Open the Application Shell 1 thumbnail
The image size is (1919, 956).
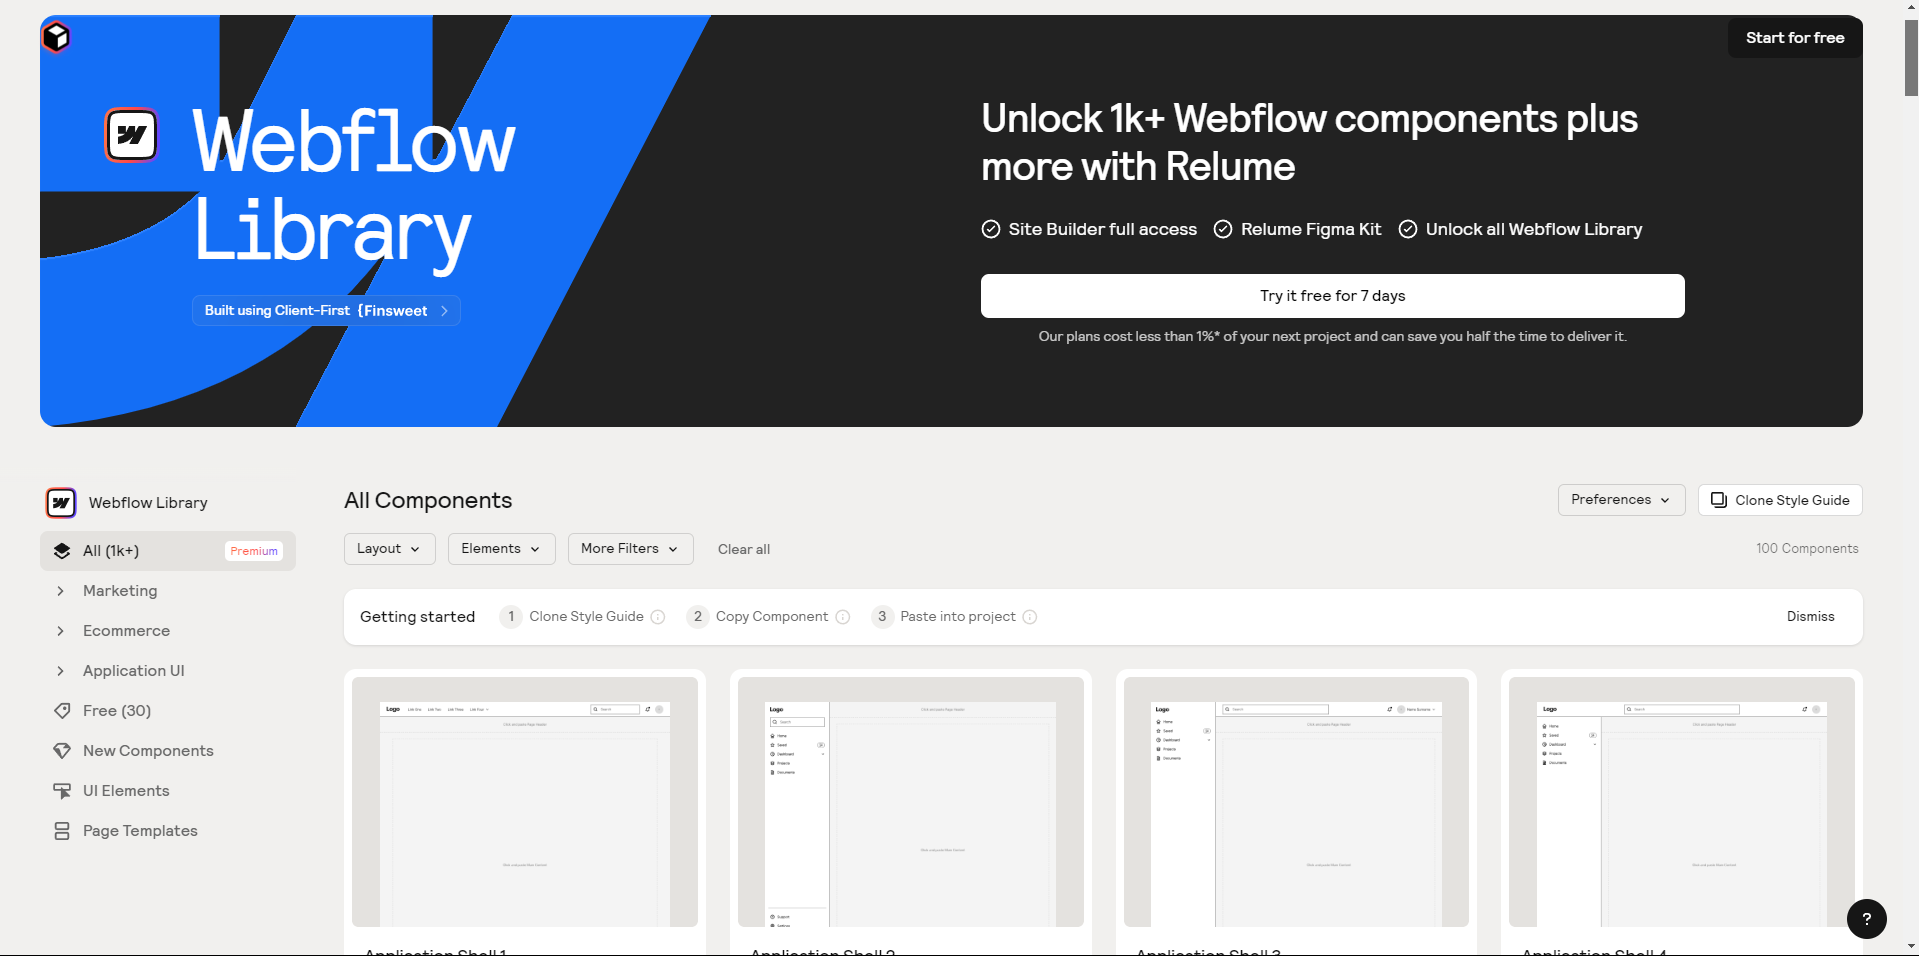[x=525, y=802]
